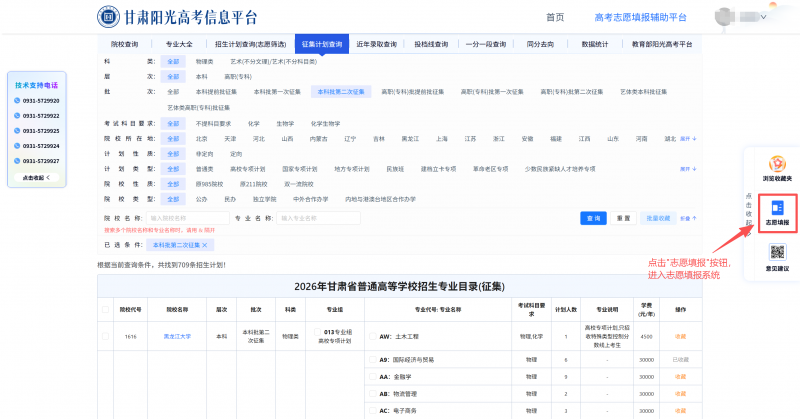Click the 批量收藏 button
The image size is (800, 419).
pos(658,218)
